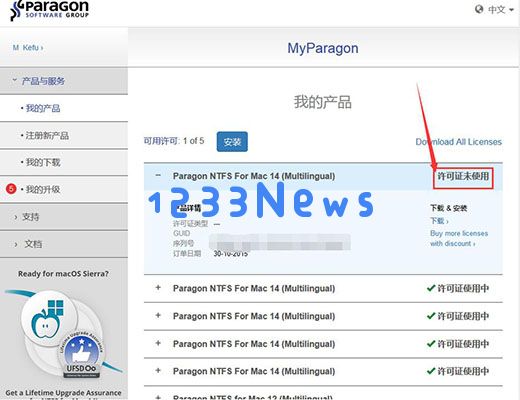Viewport: 520px width, 400px height.
Task: Expand the fourth Paragon NTFS For Mac 14 row
Action: (x=158, y=343)
